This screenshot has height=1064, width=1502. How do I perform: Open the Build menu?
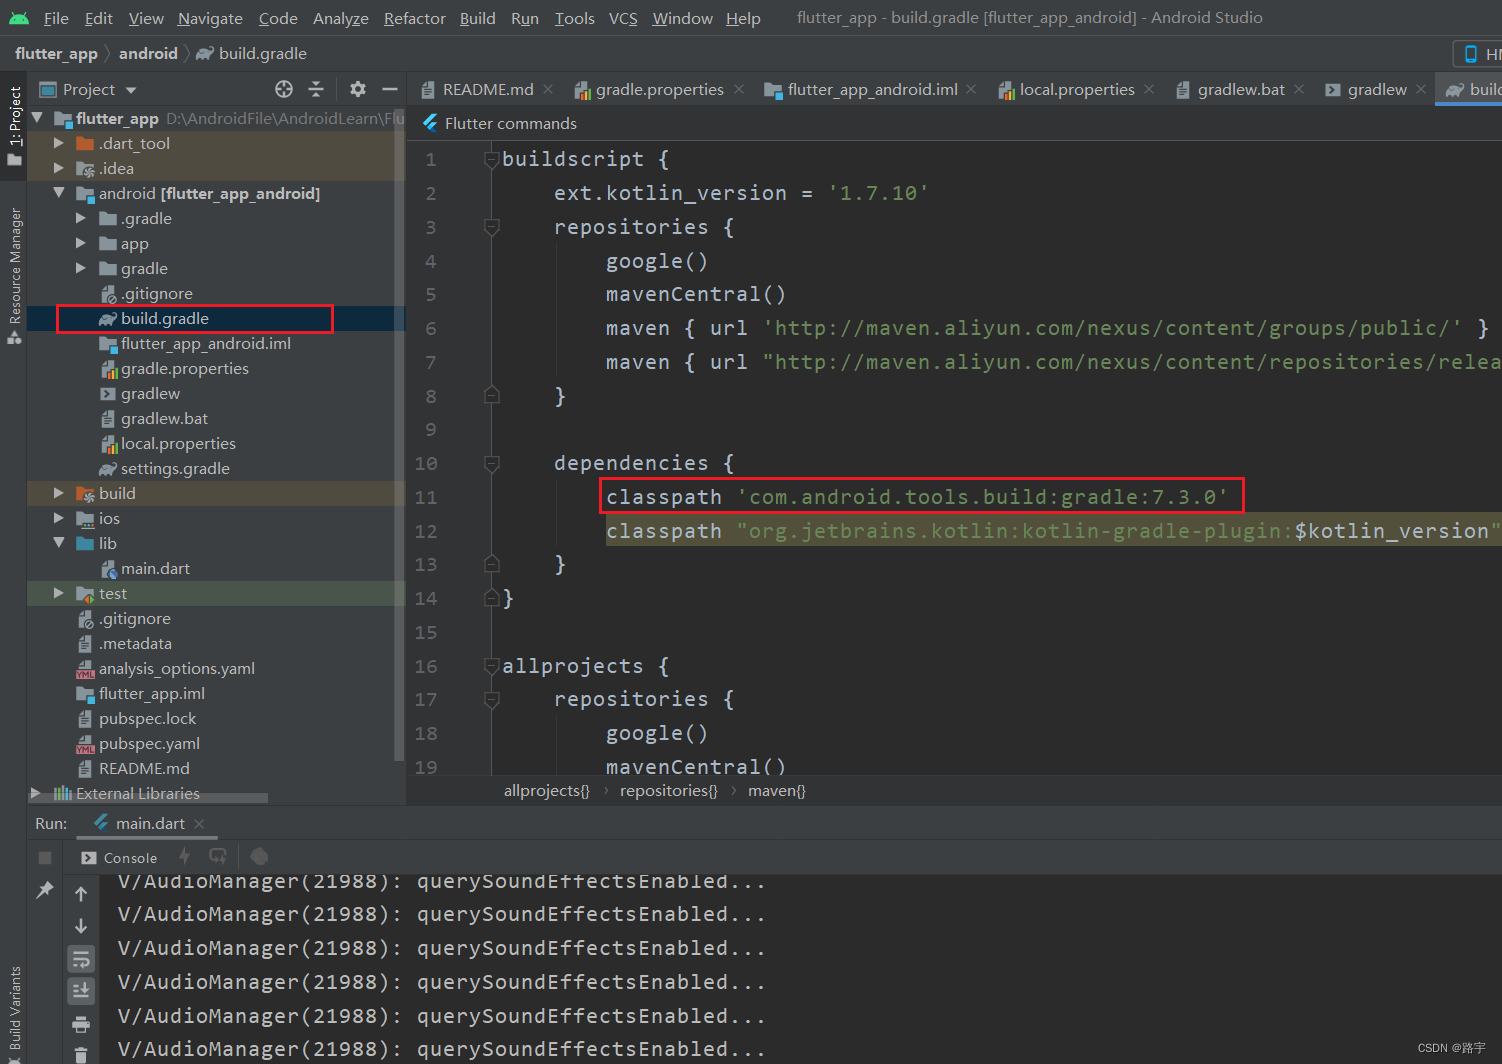477,18
